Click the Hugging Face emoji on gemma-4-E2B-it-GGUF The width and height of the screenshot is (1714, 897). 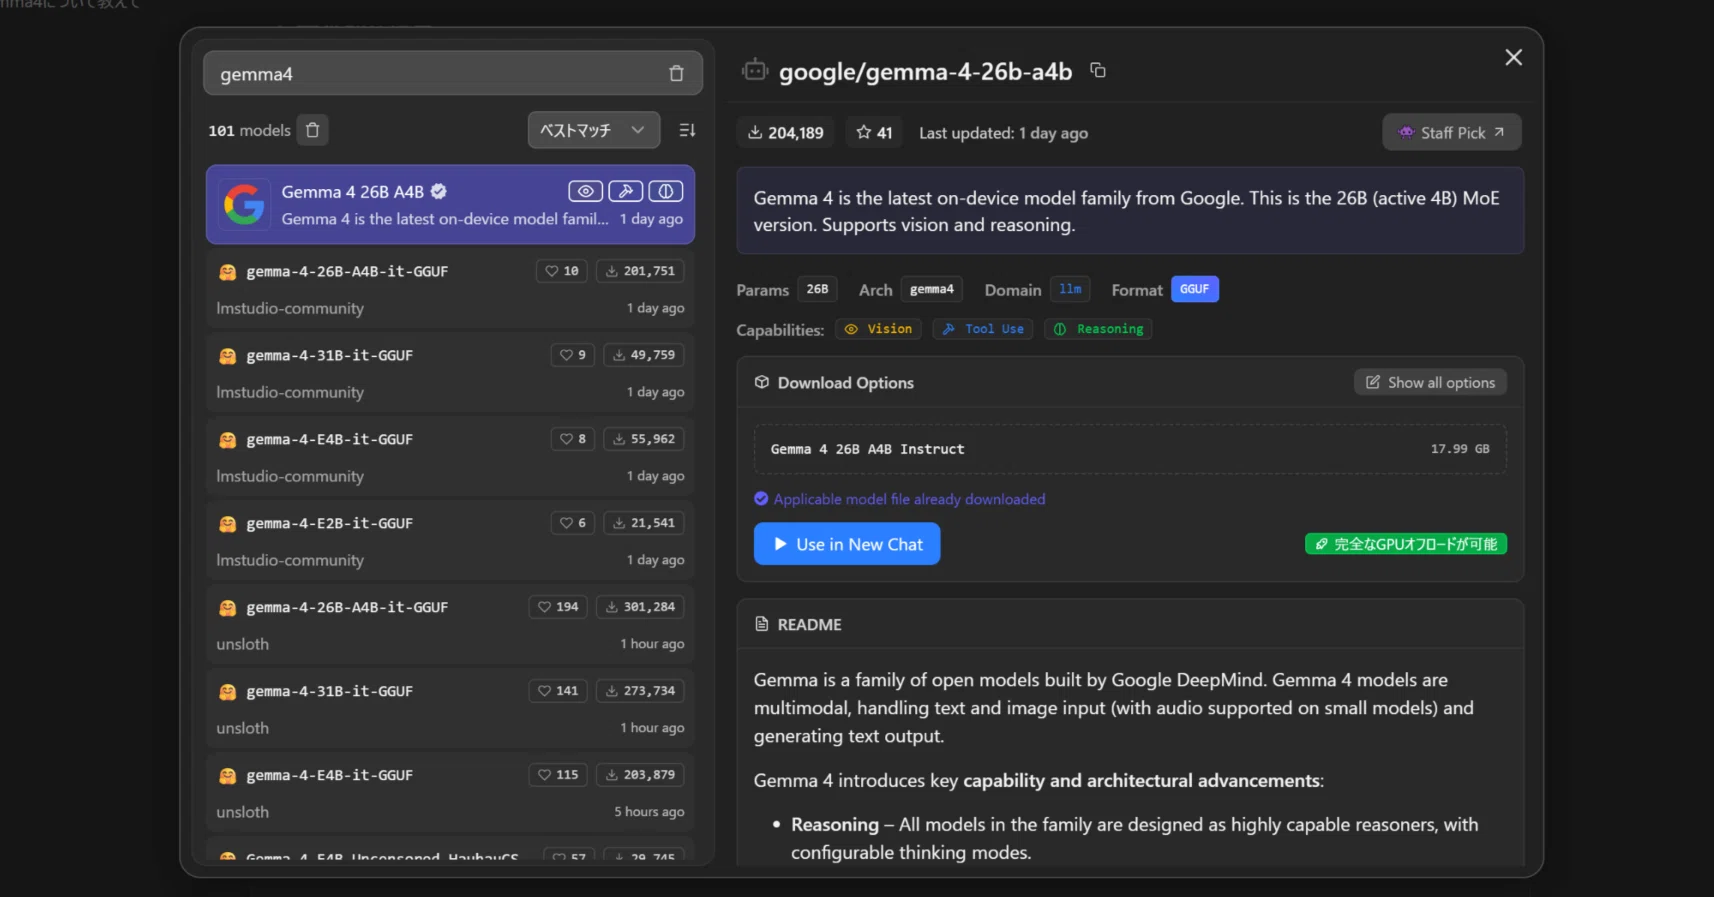click(x=228, y=524)
